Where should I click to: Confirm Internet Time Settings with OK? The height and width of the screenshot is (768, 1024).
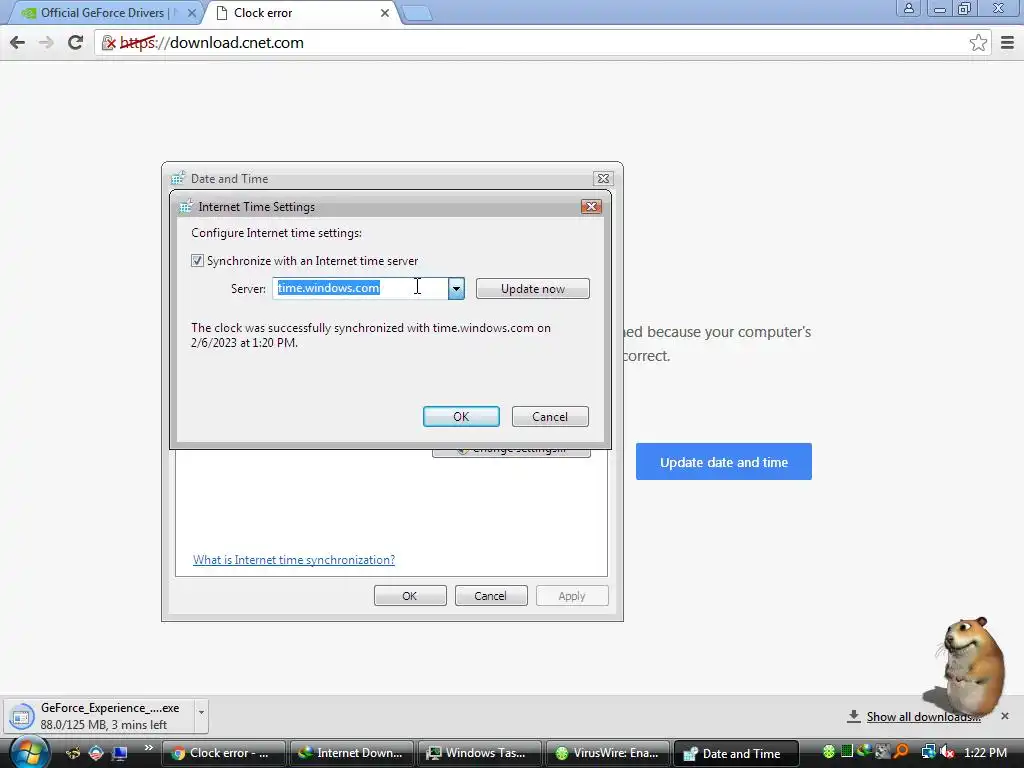[x=461, y=417]
